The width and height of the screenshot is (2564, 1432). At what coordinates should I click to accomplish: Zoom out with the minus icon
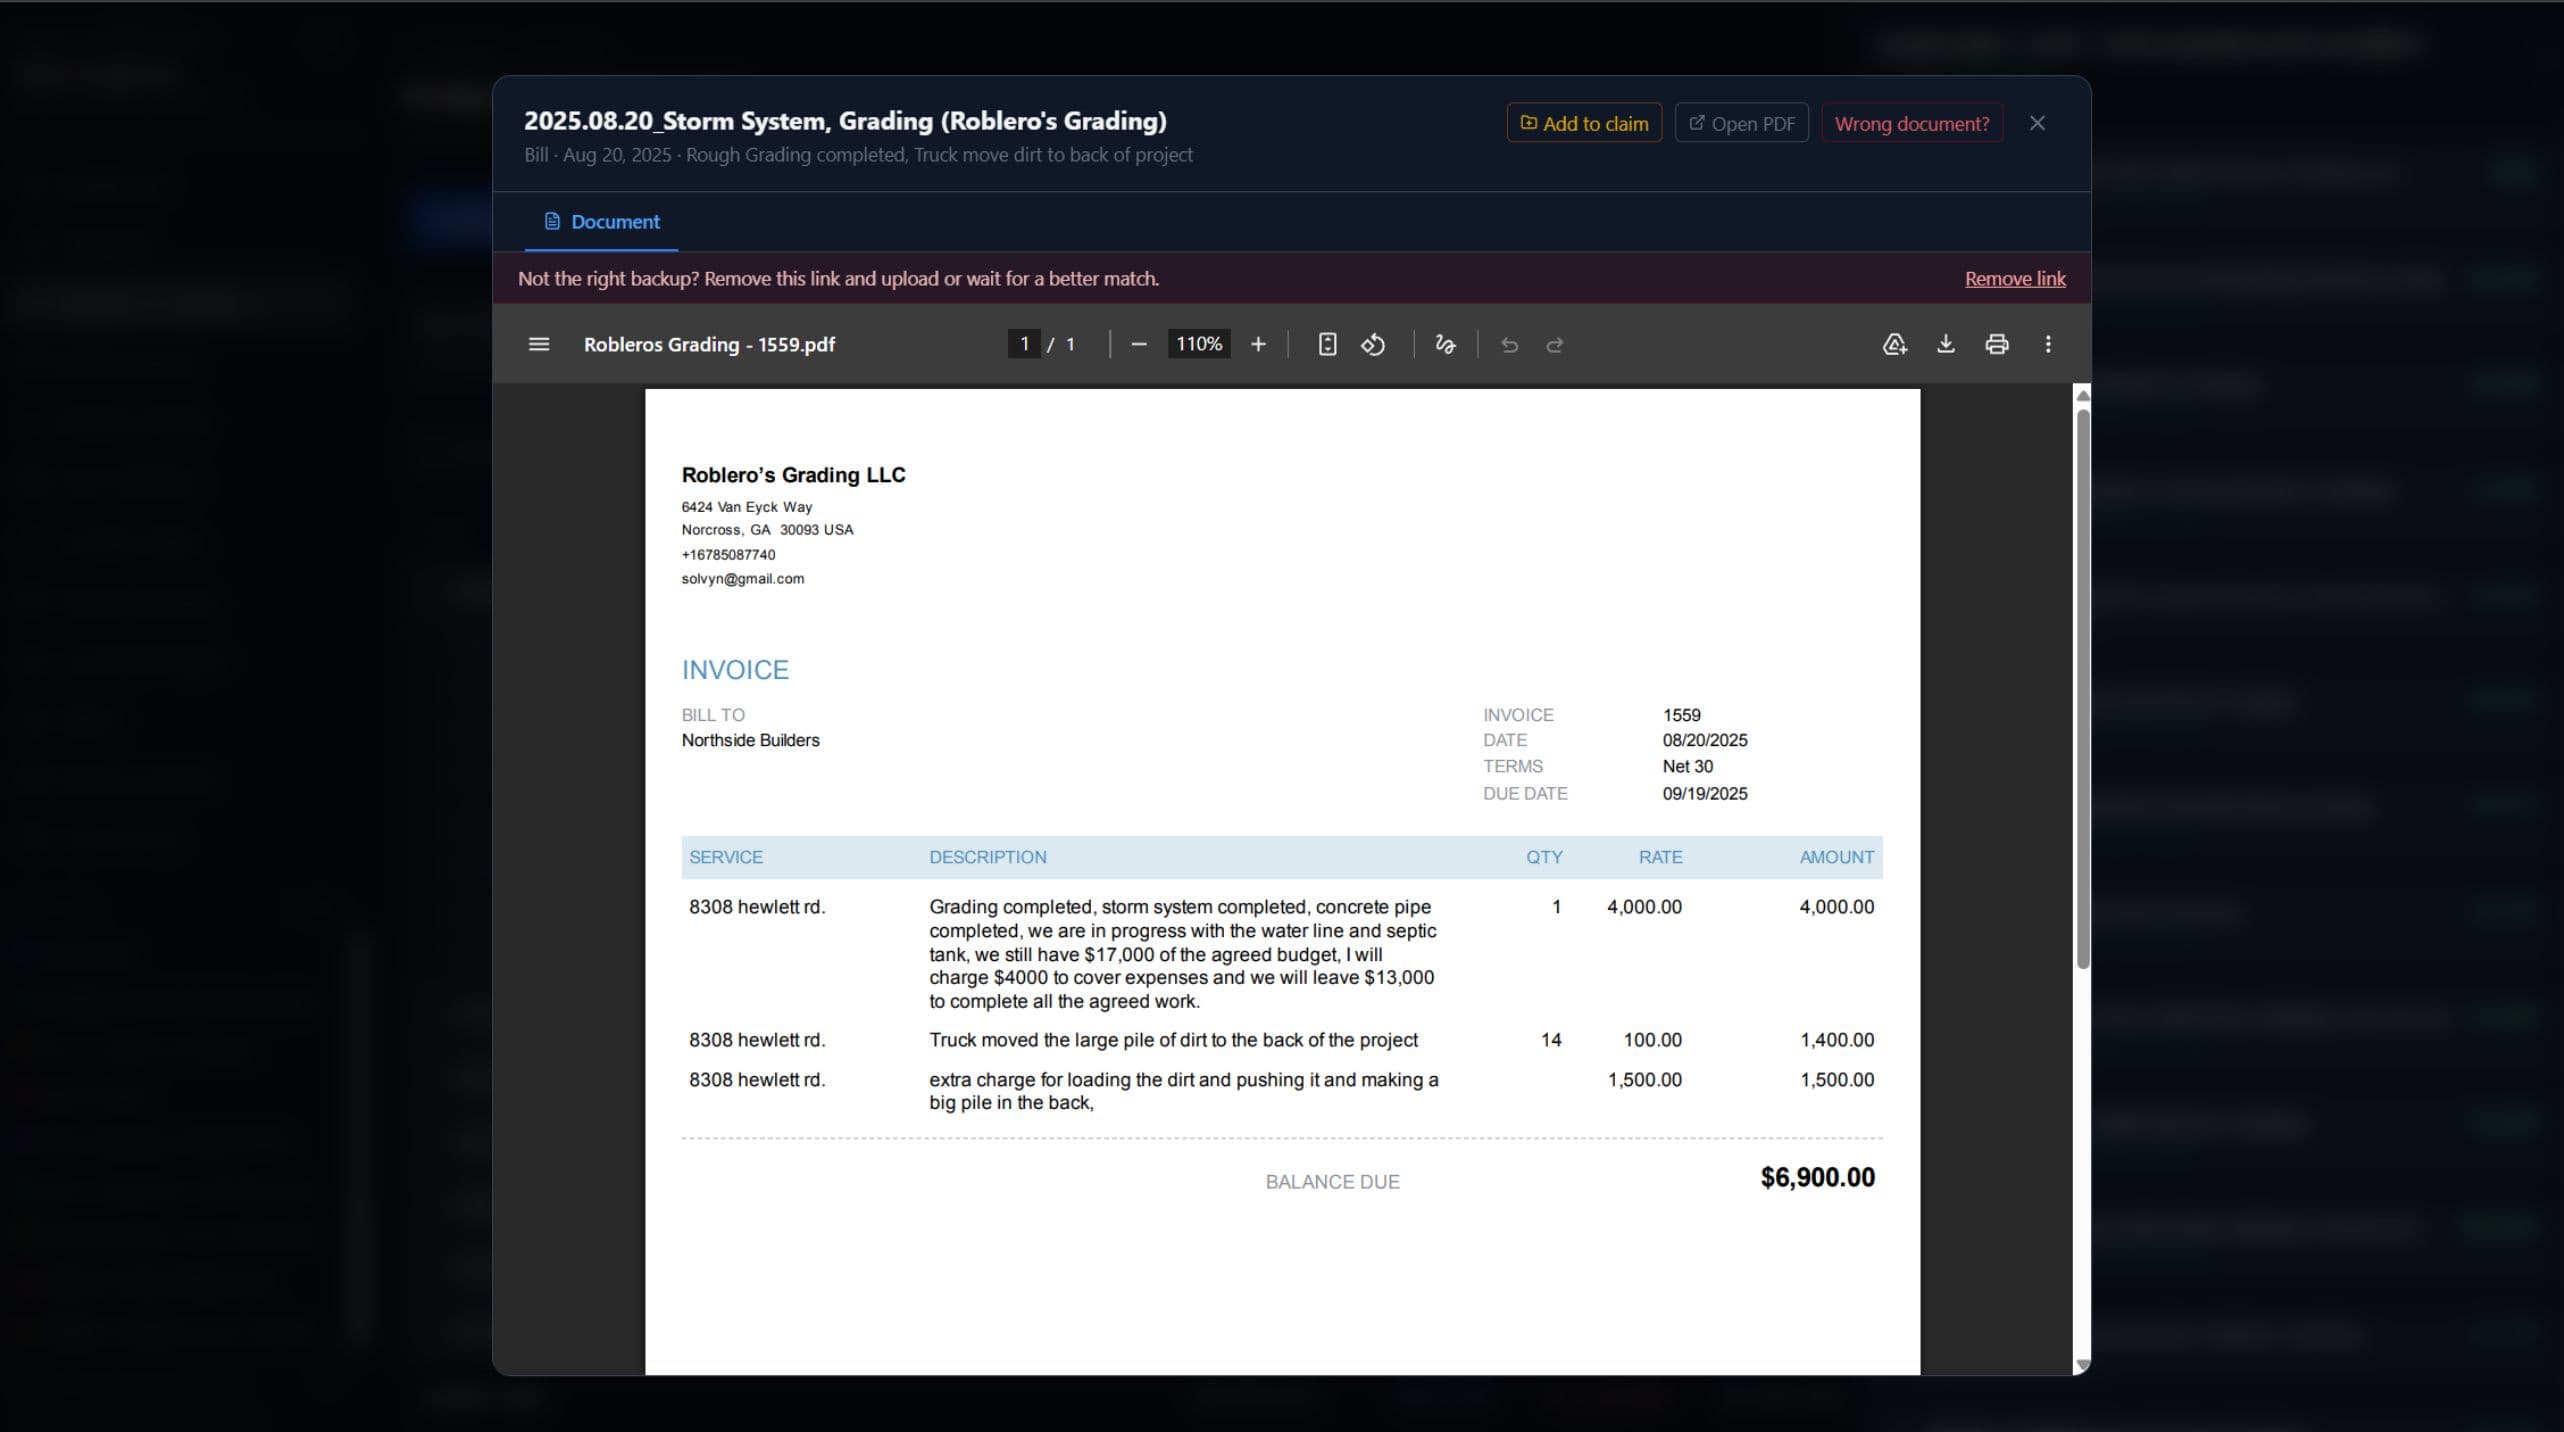pyautogui.click(x=1138, y=344)
